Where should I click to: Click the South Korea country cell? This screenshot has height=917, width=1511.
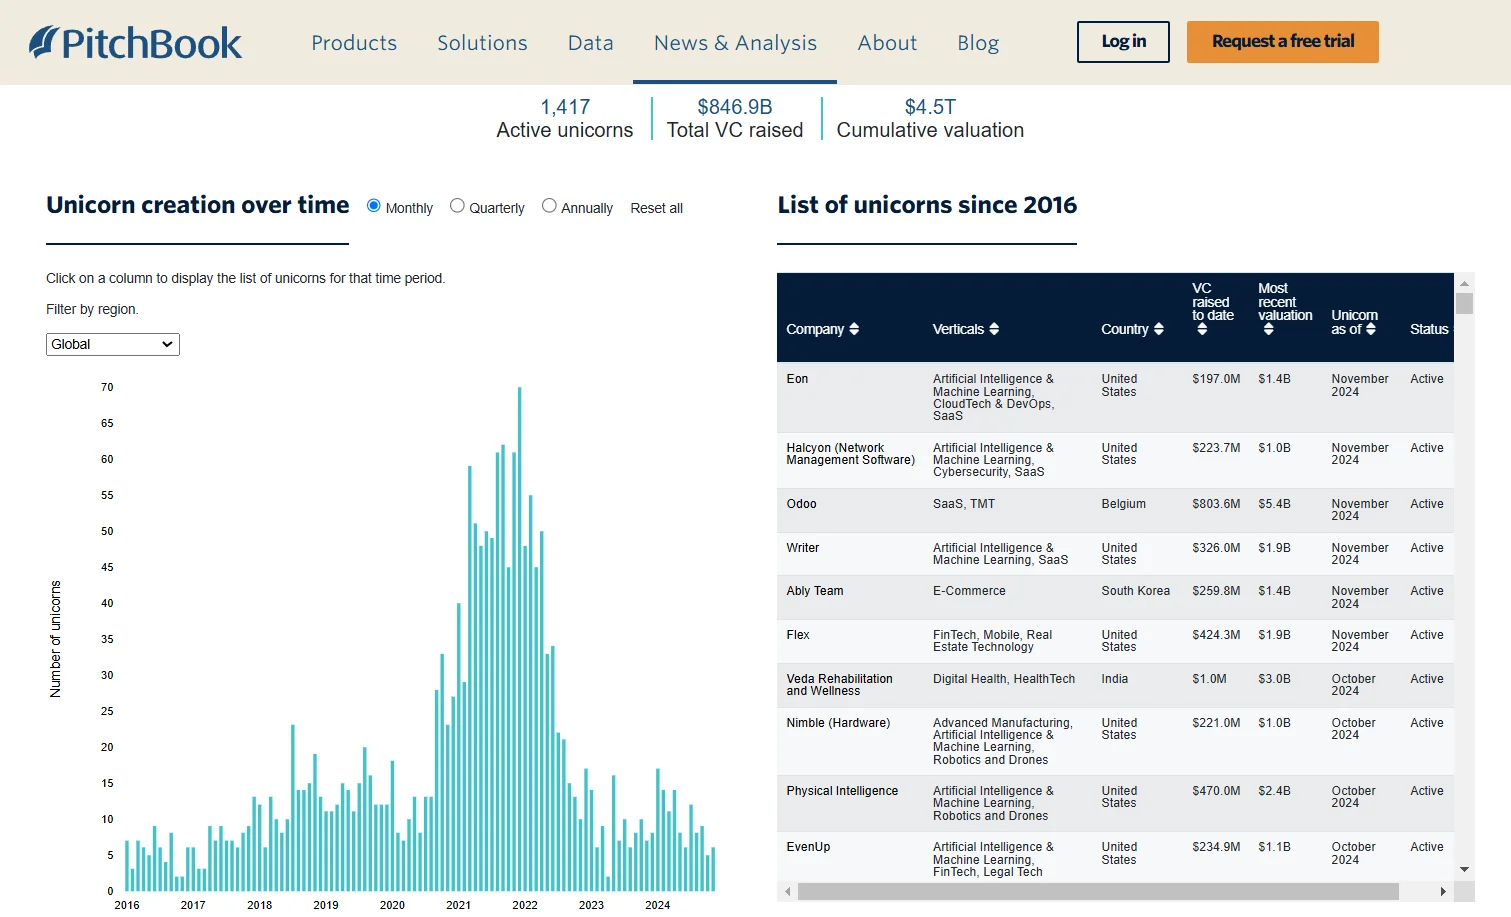click(1135, 591)
